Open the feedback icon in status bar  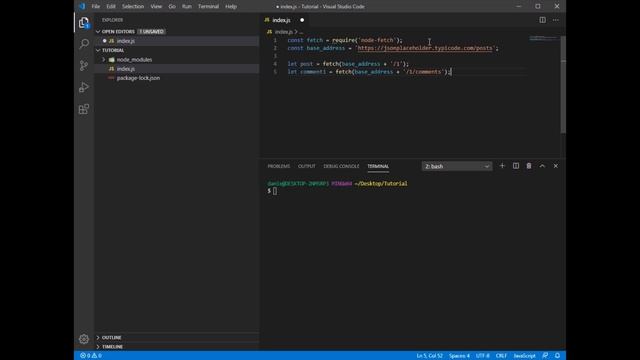pos(545,356)
